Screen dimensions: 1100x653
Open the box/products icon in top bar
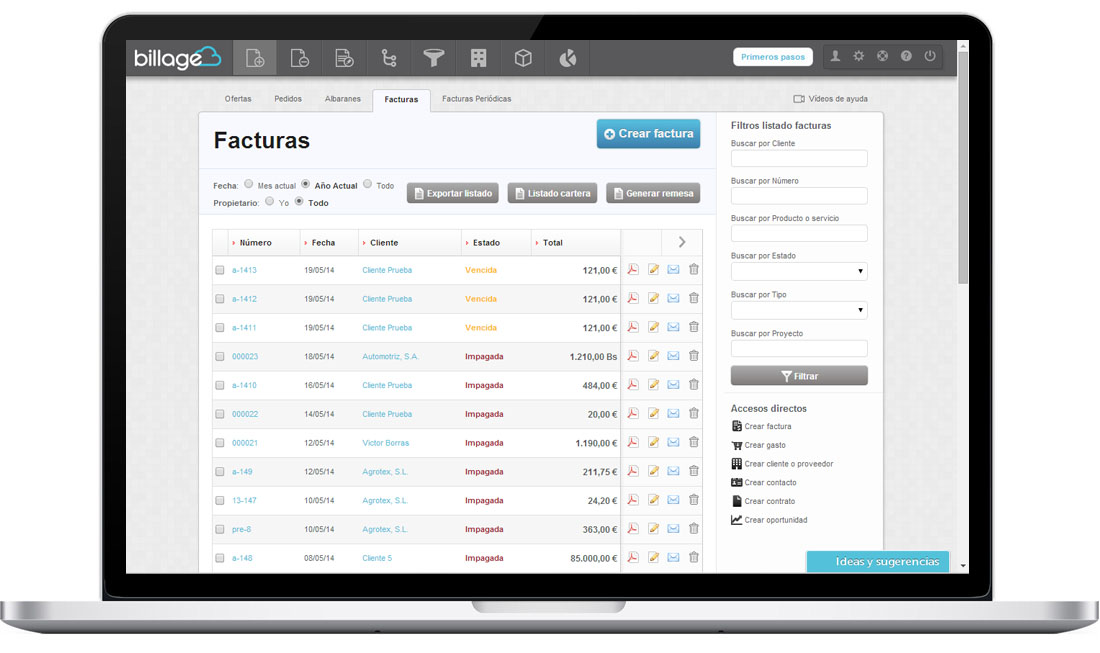point(523,58)
